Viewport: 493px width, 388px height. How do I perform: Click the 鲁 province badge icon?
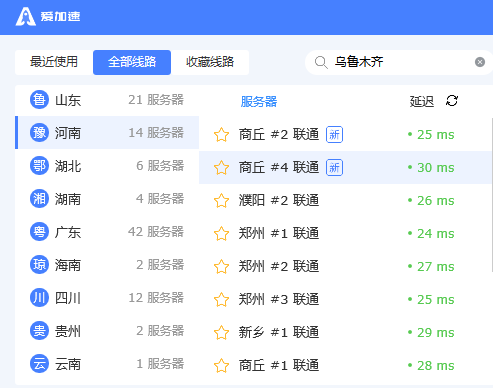[x=39, y=100]
